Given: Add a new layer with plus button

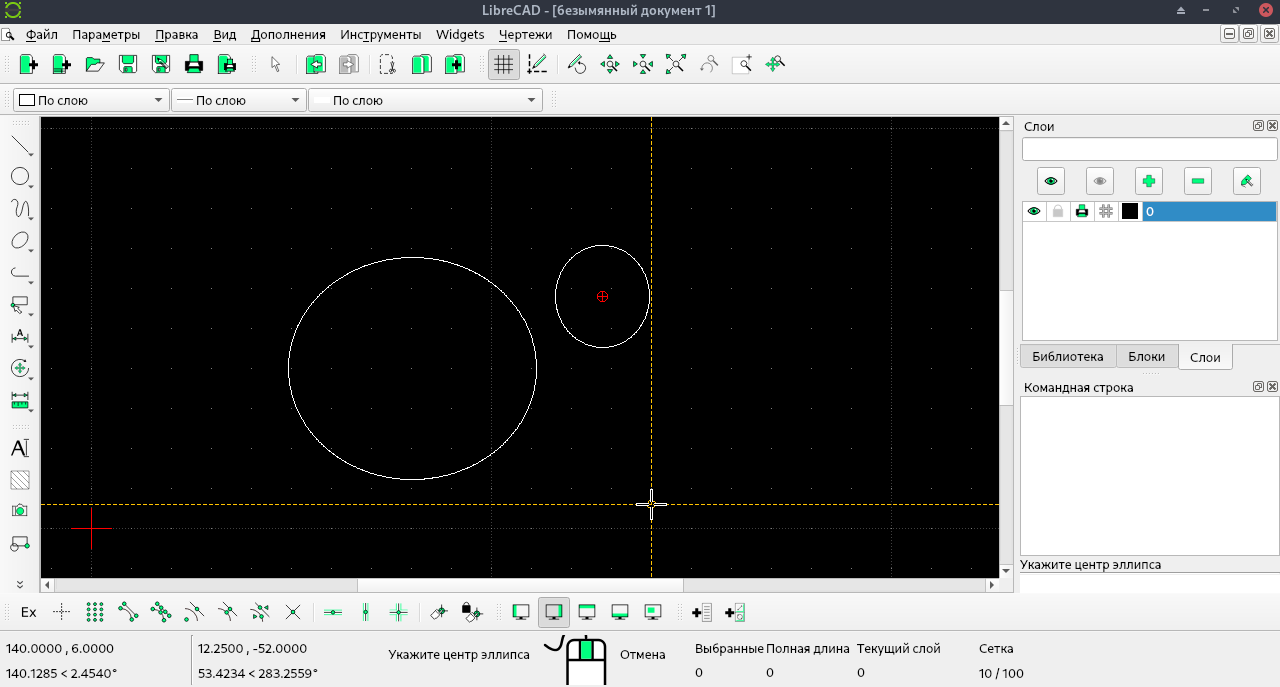Looking at the screenshot, I should [1148, 181].
